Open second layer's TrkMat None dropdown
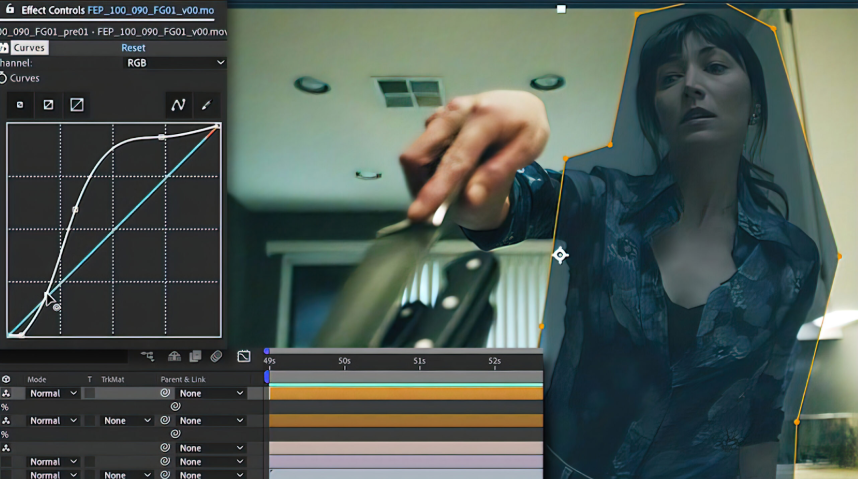858x479 pixels. click(x=127, y=421)
